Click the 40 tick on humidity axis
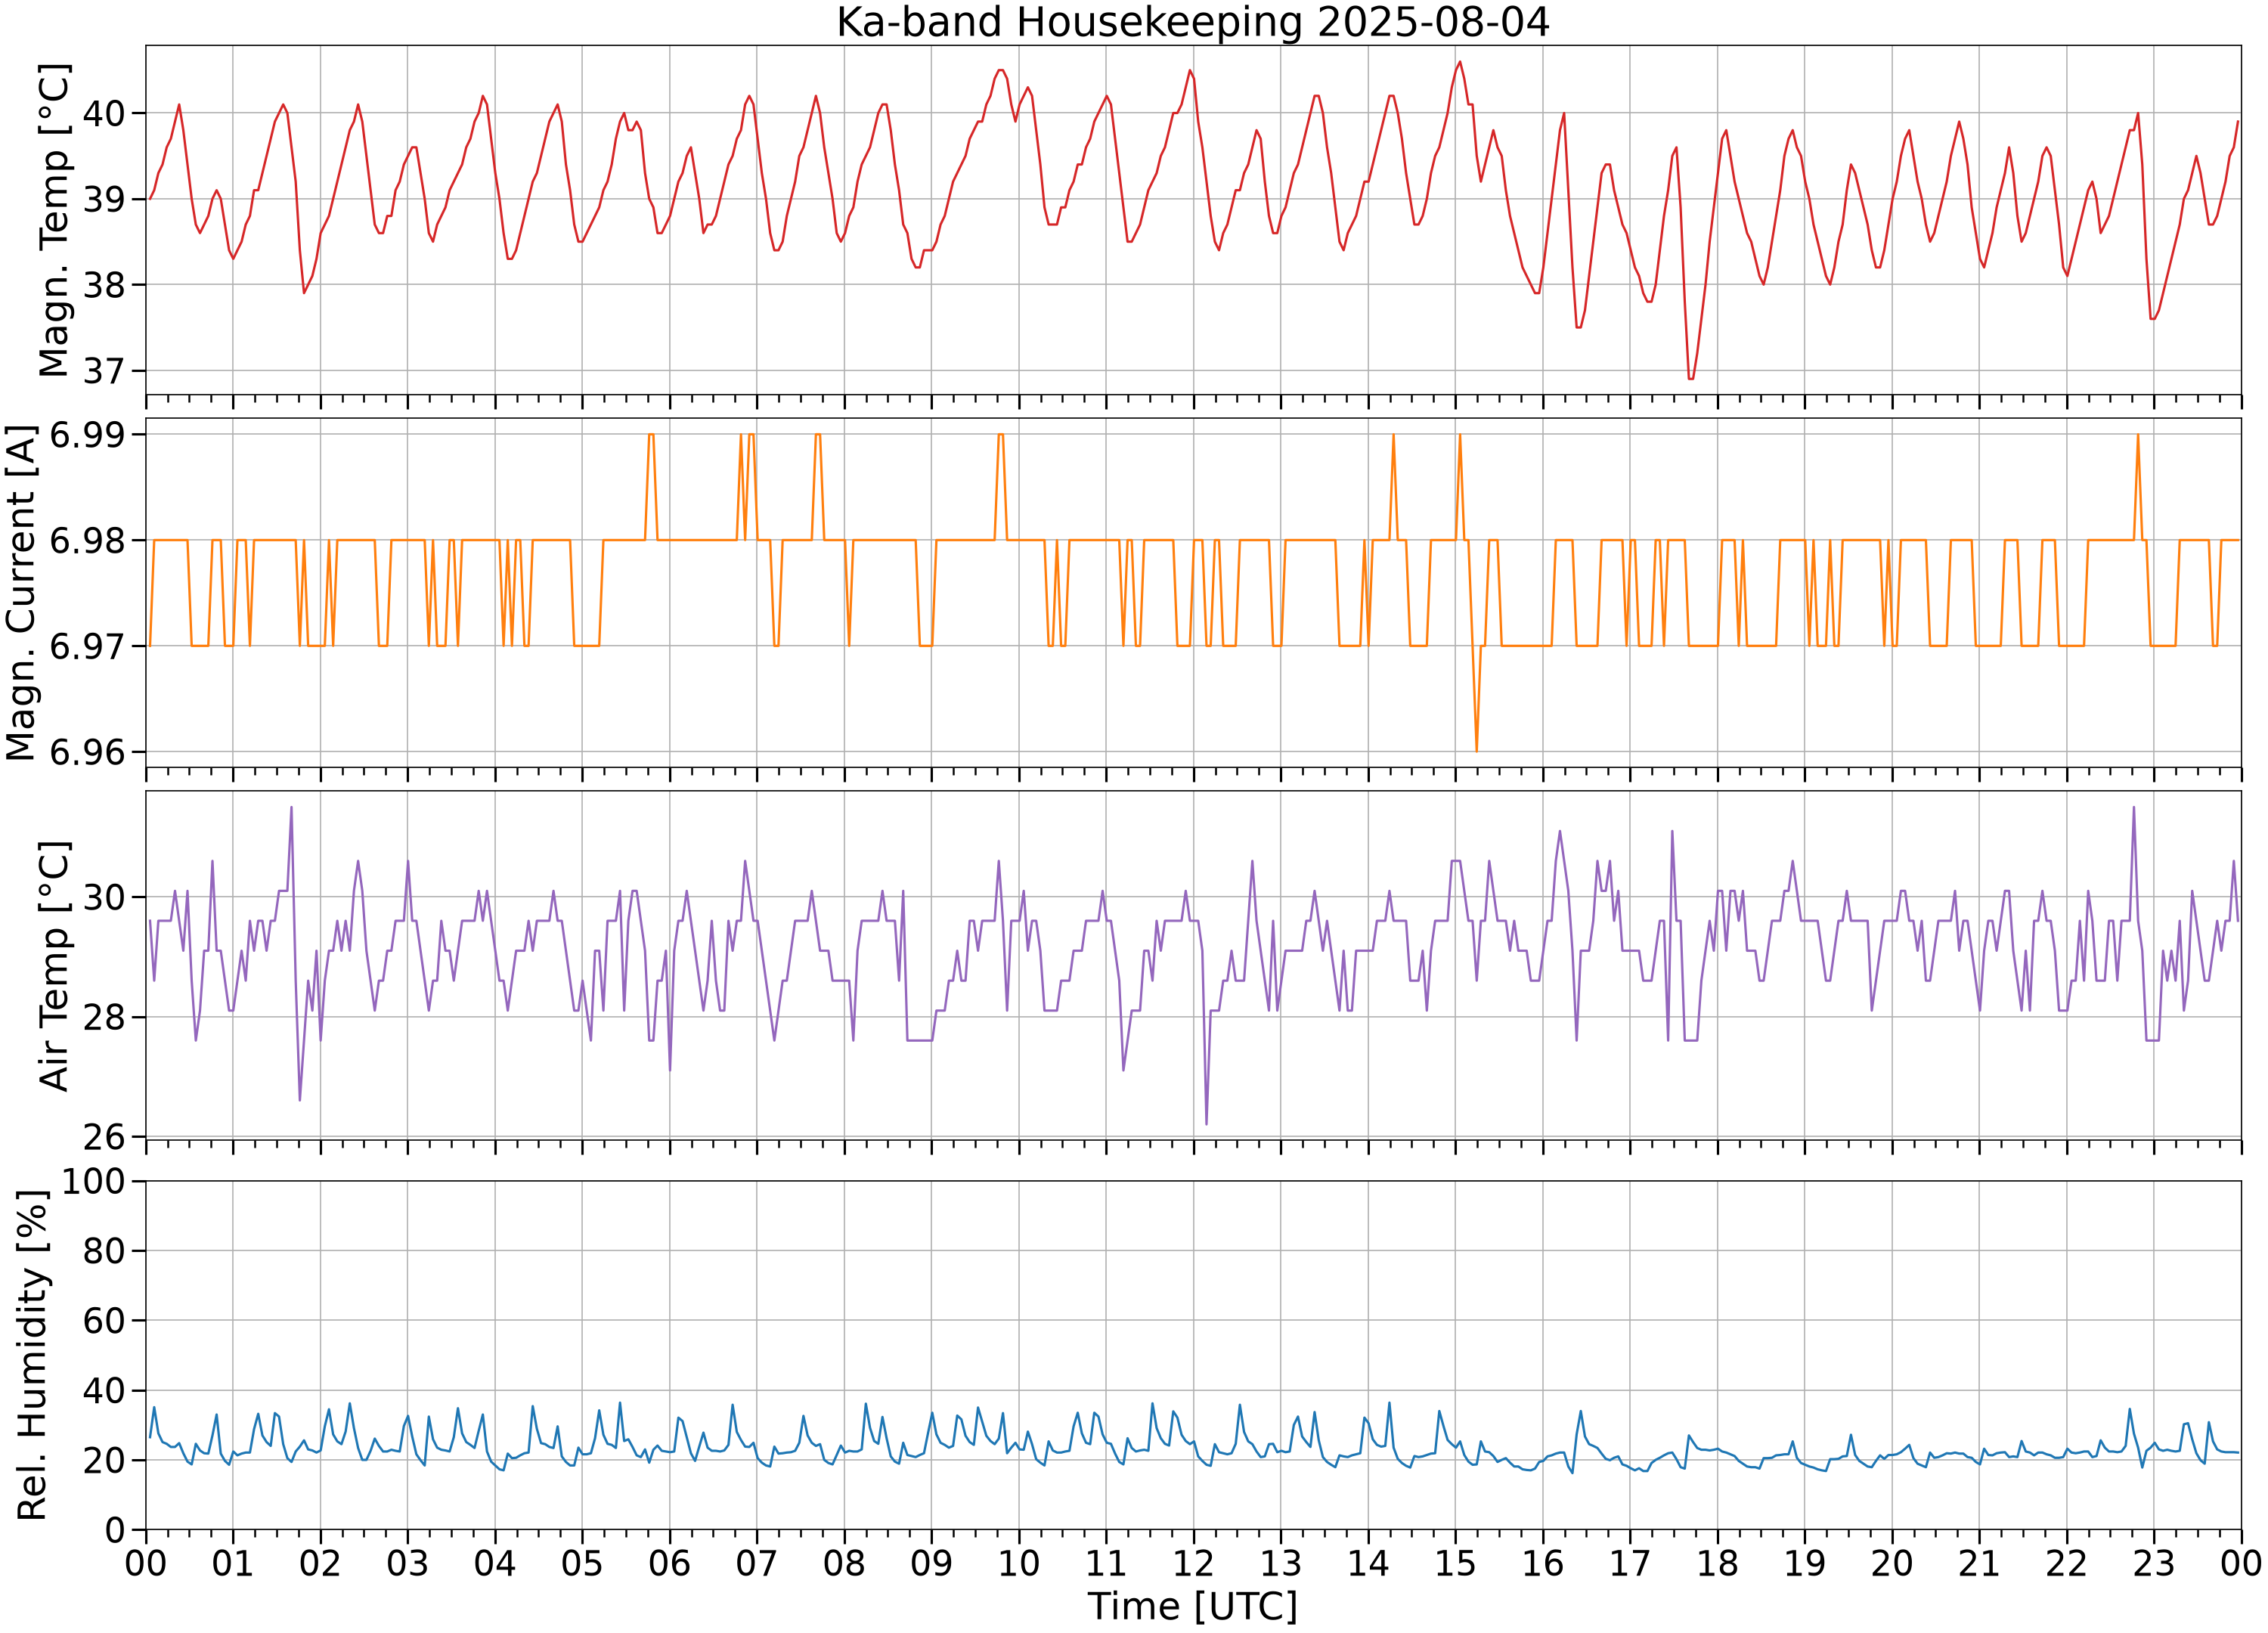Image resolution: width=2268 pixels, height=1633 pixels. pos(105,1391)
